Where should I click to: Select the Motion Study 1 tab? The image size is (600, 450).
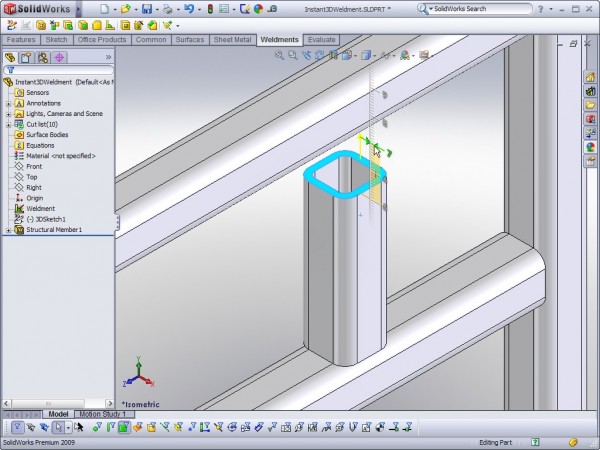point(103,414)
